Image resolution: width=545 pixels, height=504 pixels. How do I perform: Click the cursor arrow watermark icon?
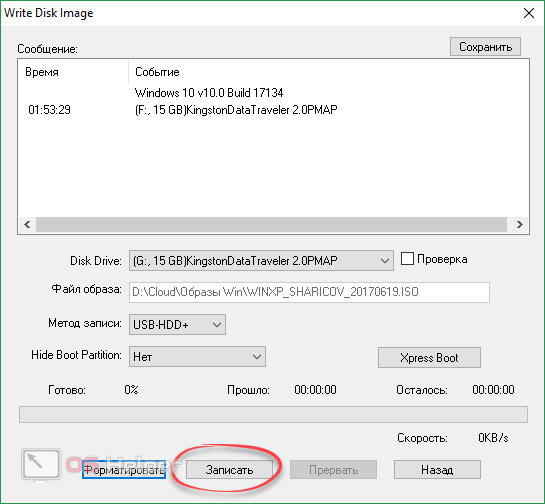(41, 464)
